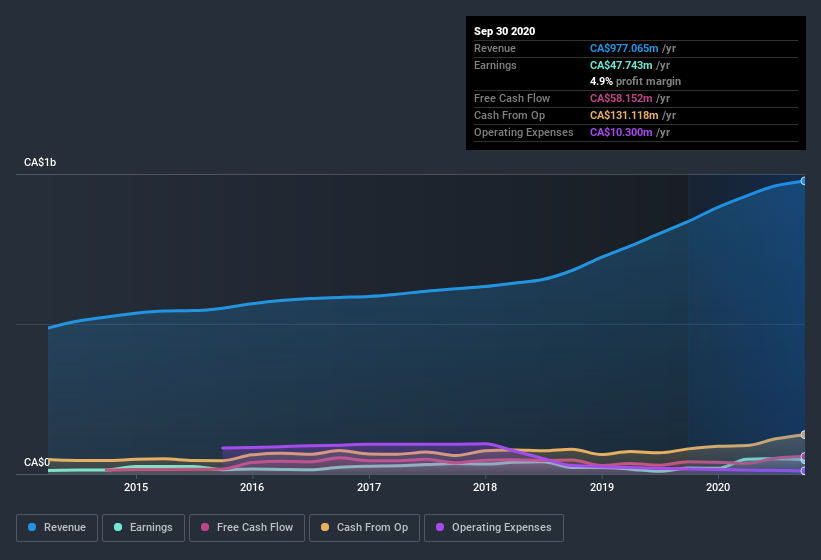Click the CA$131.118m cash from op value

[624, 115]
